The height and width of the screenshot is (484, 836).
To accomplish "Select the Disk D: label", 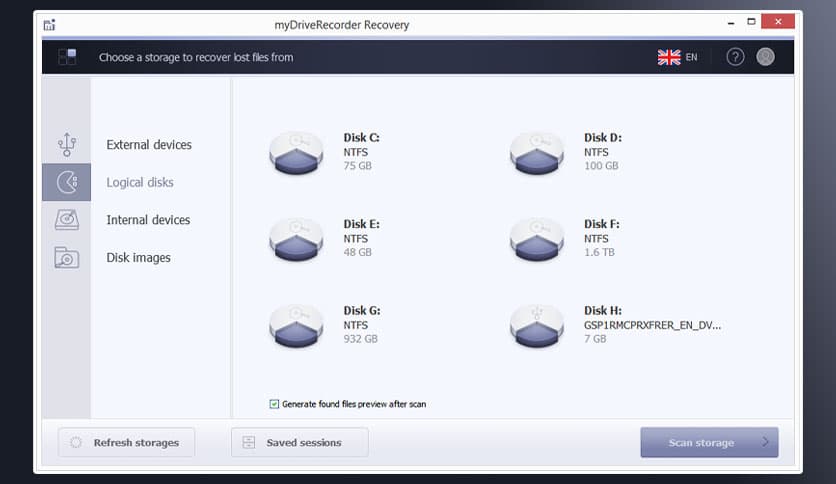I will point(603,138).
